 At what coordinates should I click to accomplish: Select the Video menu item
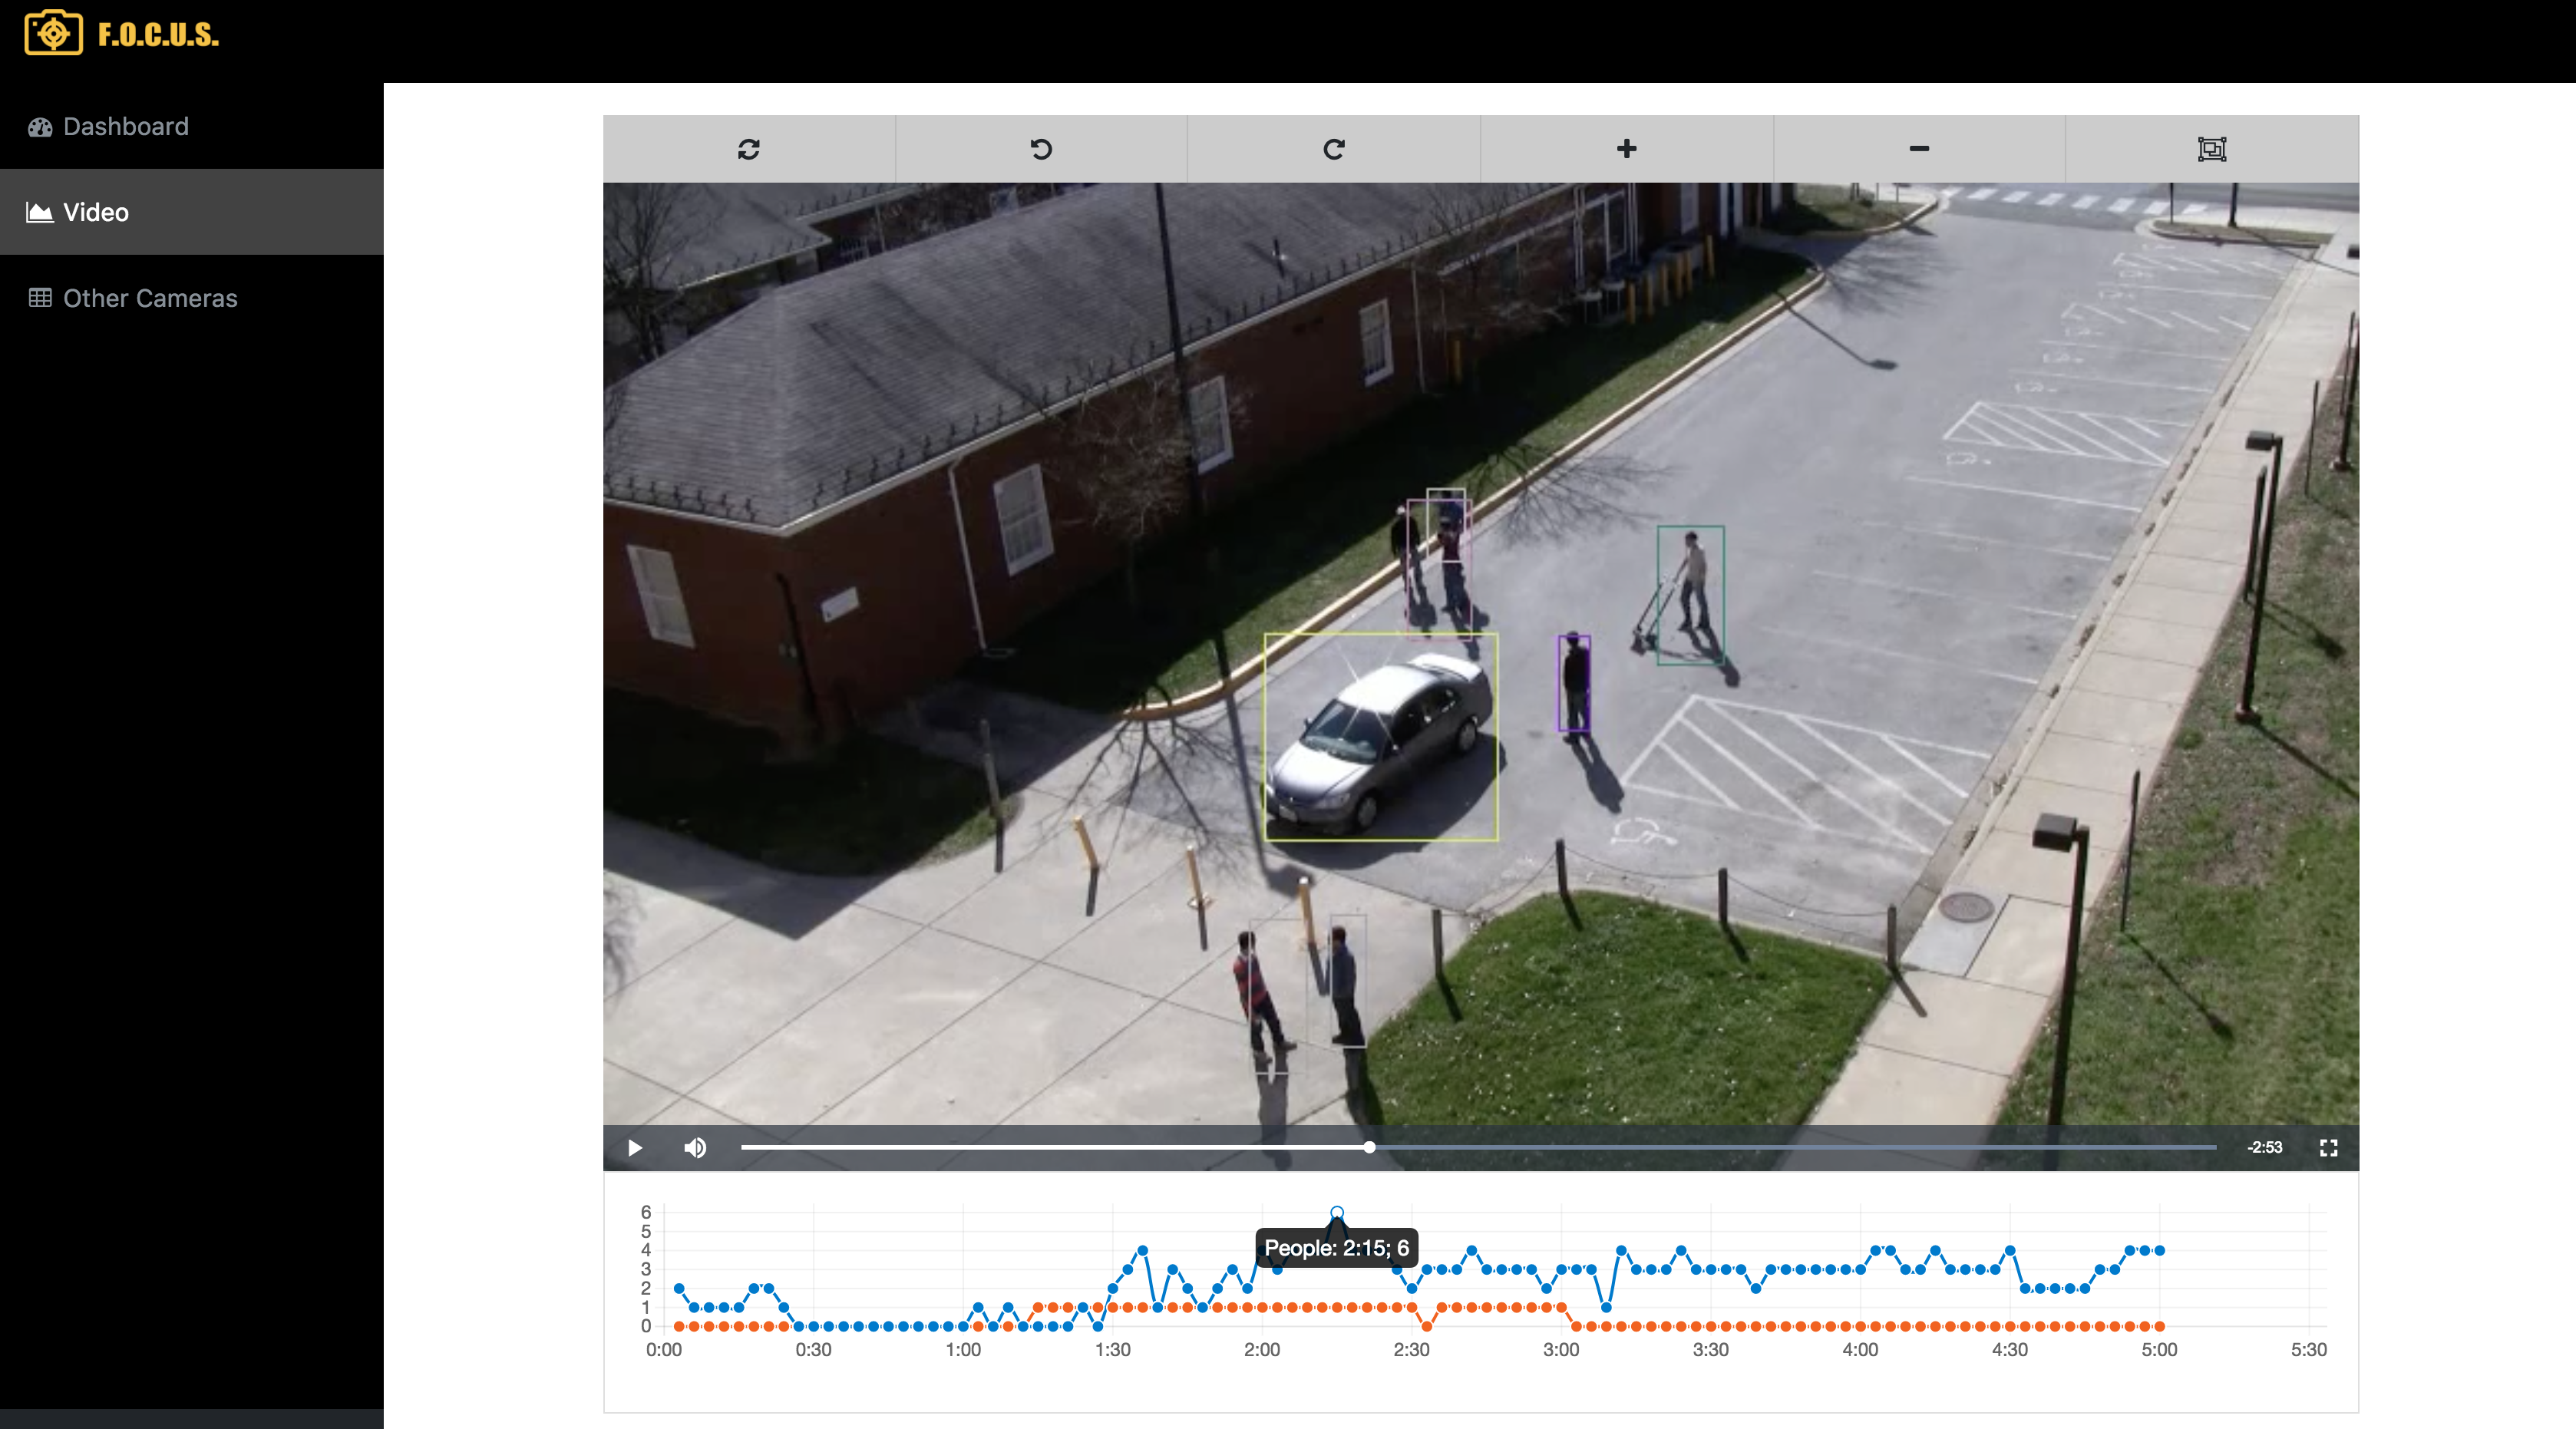click(95, 212)
